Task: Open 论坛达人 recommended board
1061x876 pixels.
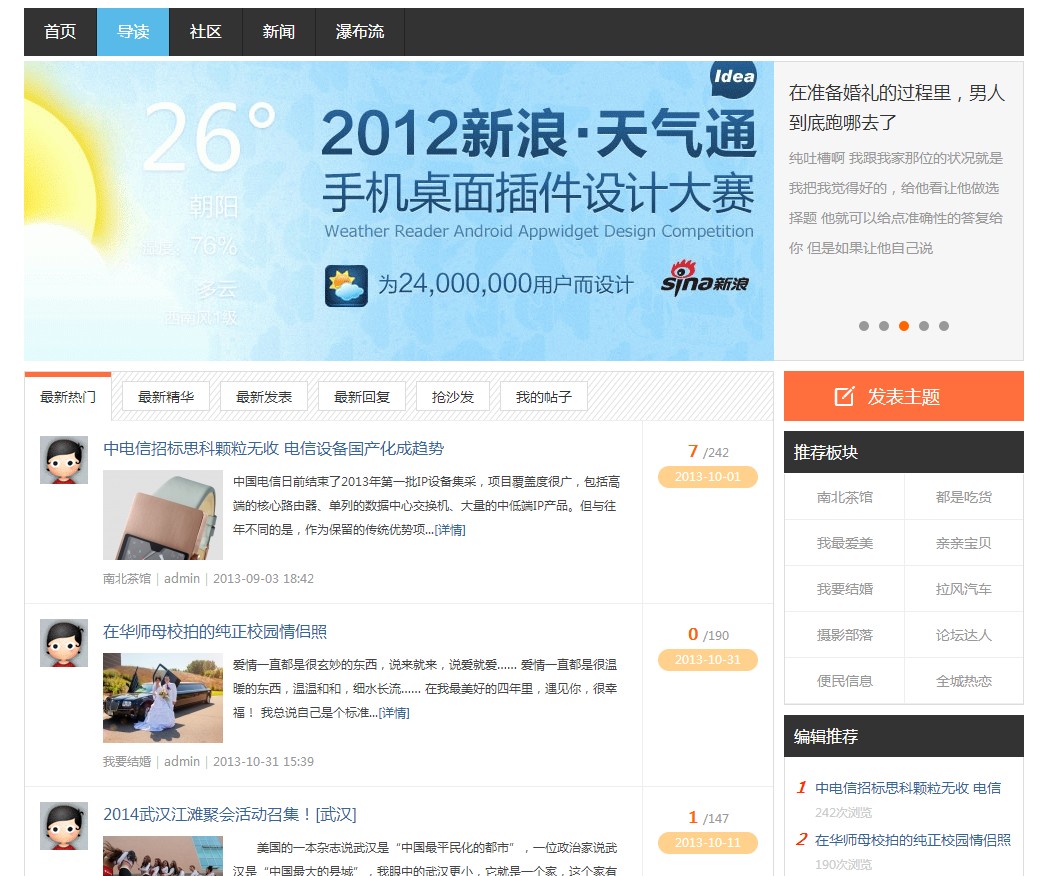Action: coord(964,635)
